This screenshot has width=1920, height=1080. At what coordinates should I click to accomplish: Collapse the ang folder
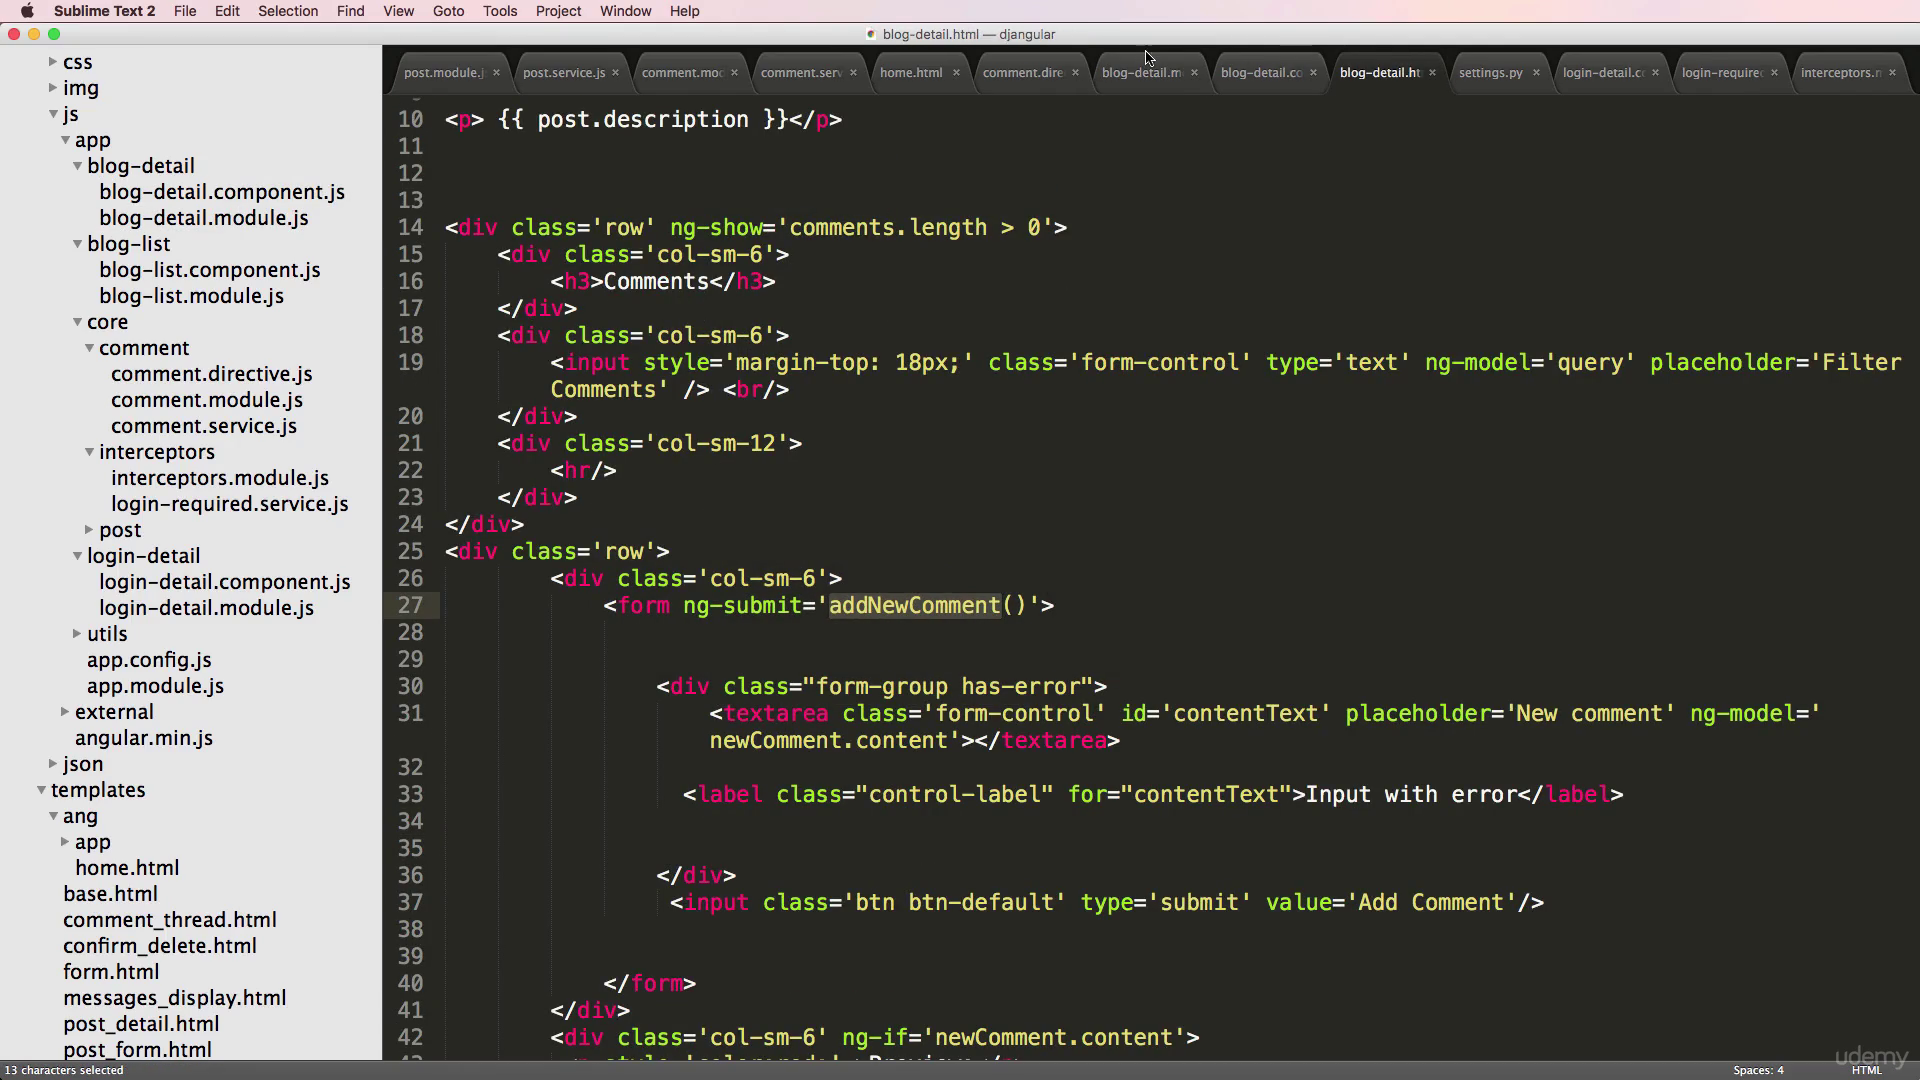[53, 816]
